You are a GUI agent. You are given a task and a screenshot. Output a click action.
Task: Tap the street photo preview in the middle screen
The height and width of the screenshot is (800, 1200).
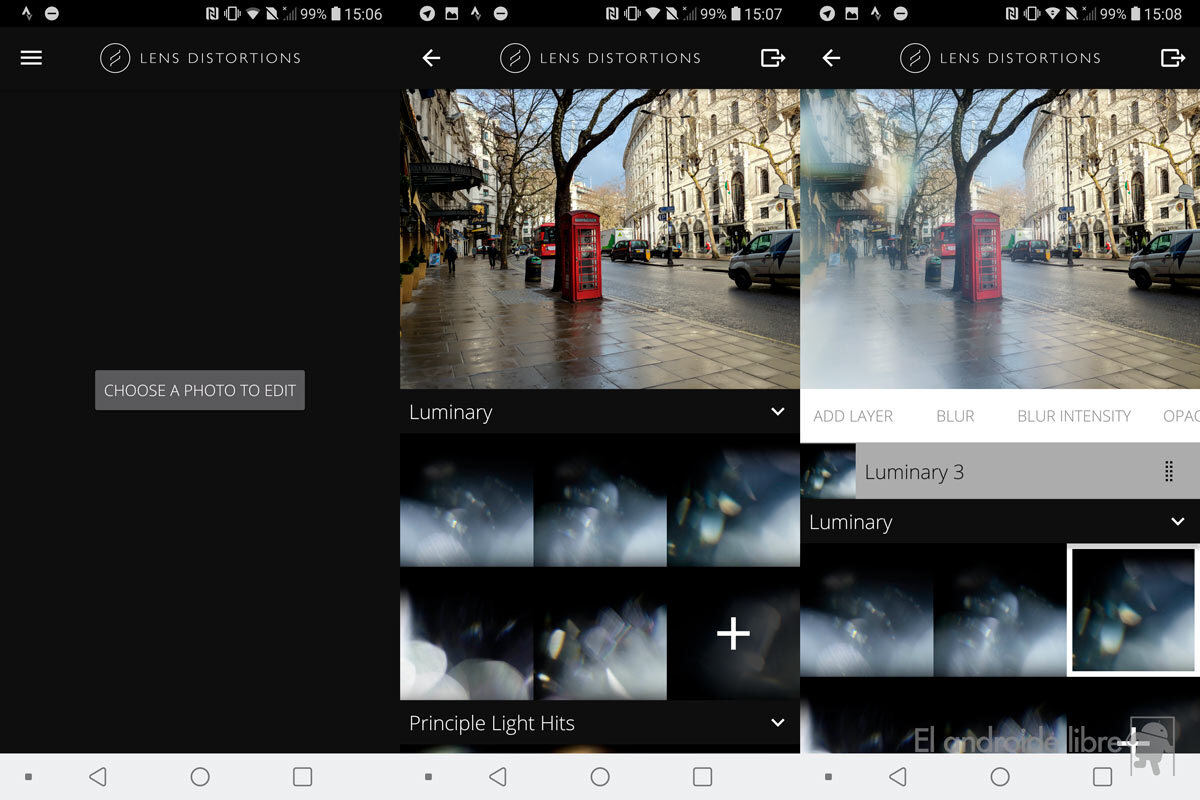click(600, 238)
